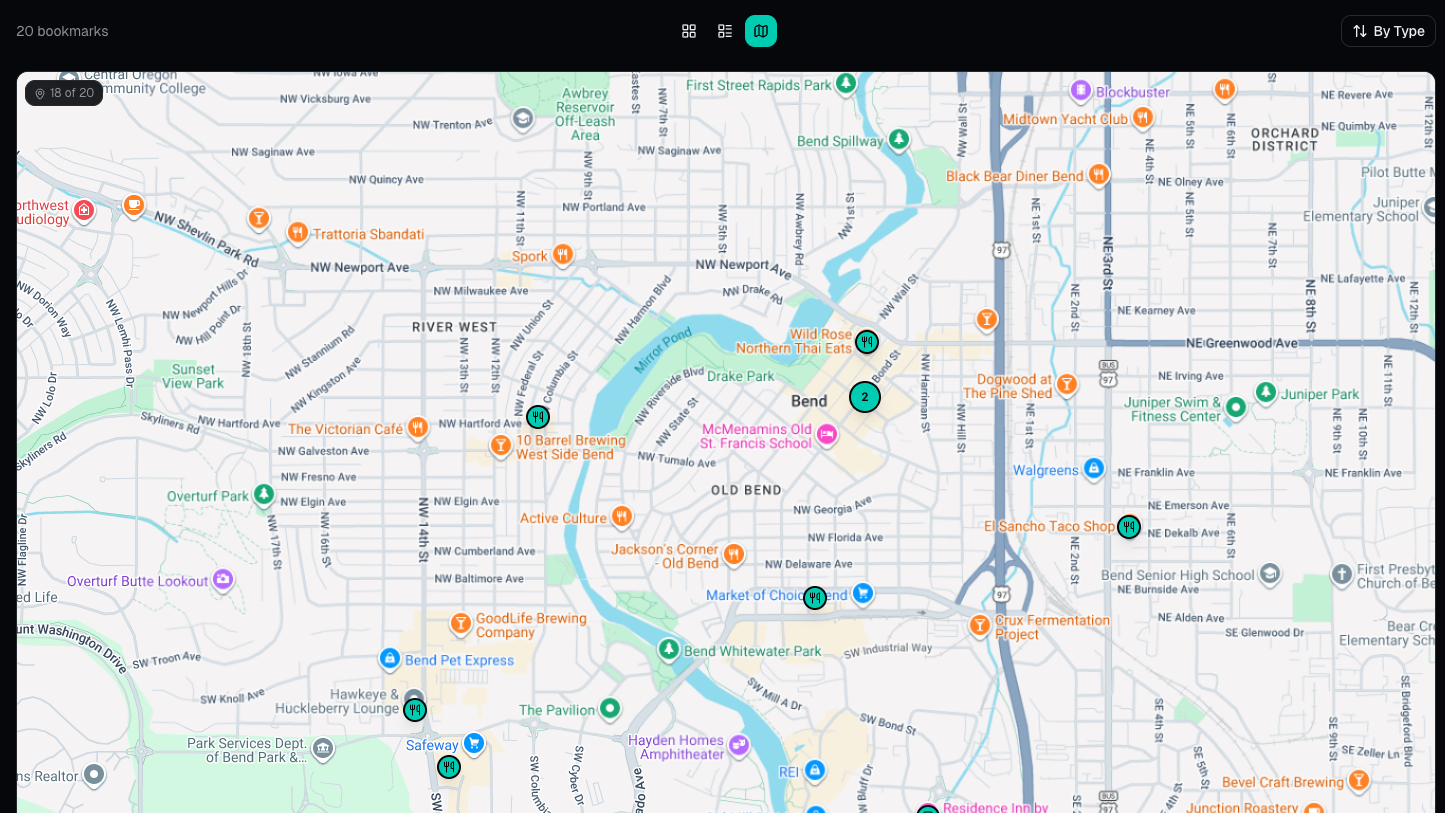The image size is (1445, 813).
Task: Click the McMenamins Old St. Francis School icon
Action: (827, 435)
